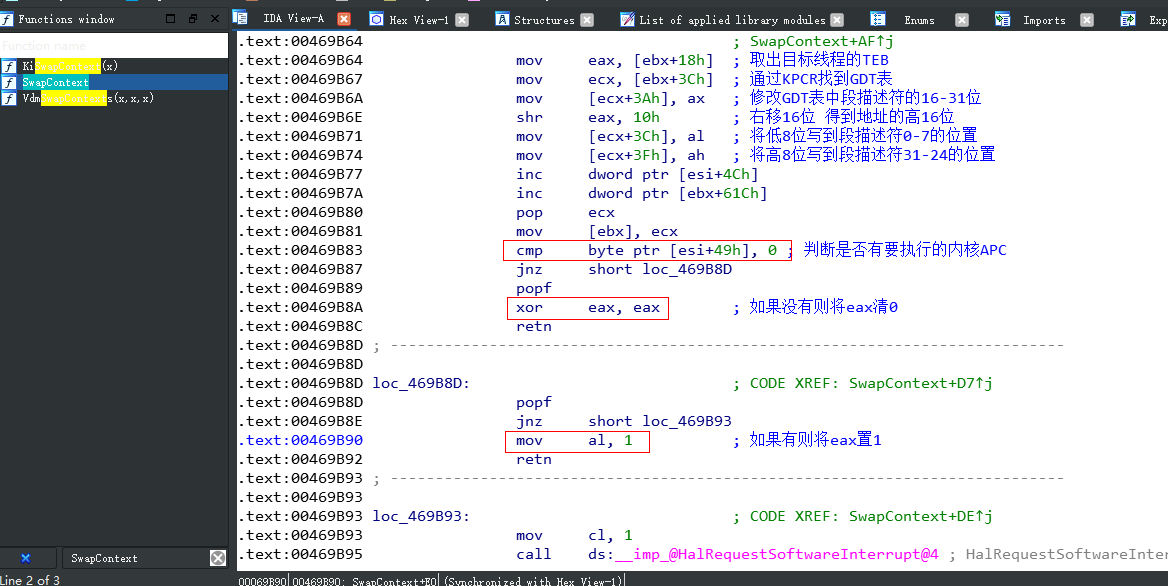Click the Hex View-1 hexadecimal icon

(x=376, y=18)
